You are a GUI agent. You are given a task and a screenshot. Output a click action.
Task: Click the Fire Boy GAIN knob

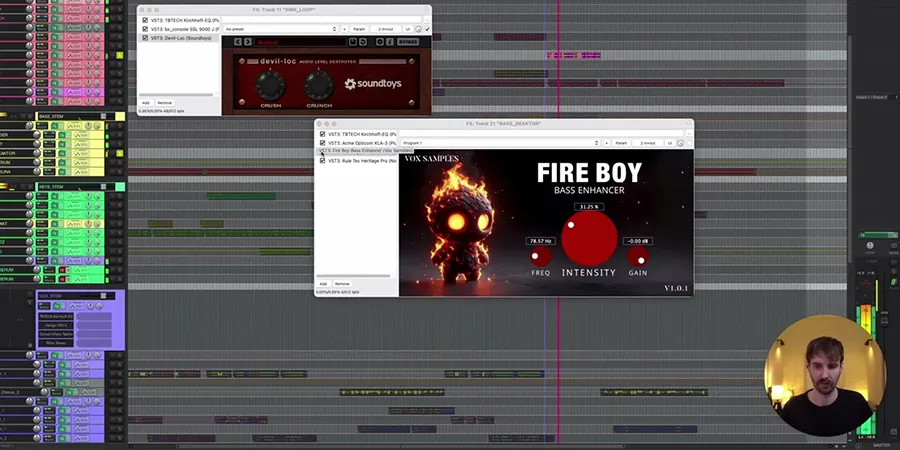(638, 257)
